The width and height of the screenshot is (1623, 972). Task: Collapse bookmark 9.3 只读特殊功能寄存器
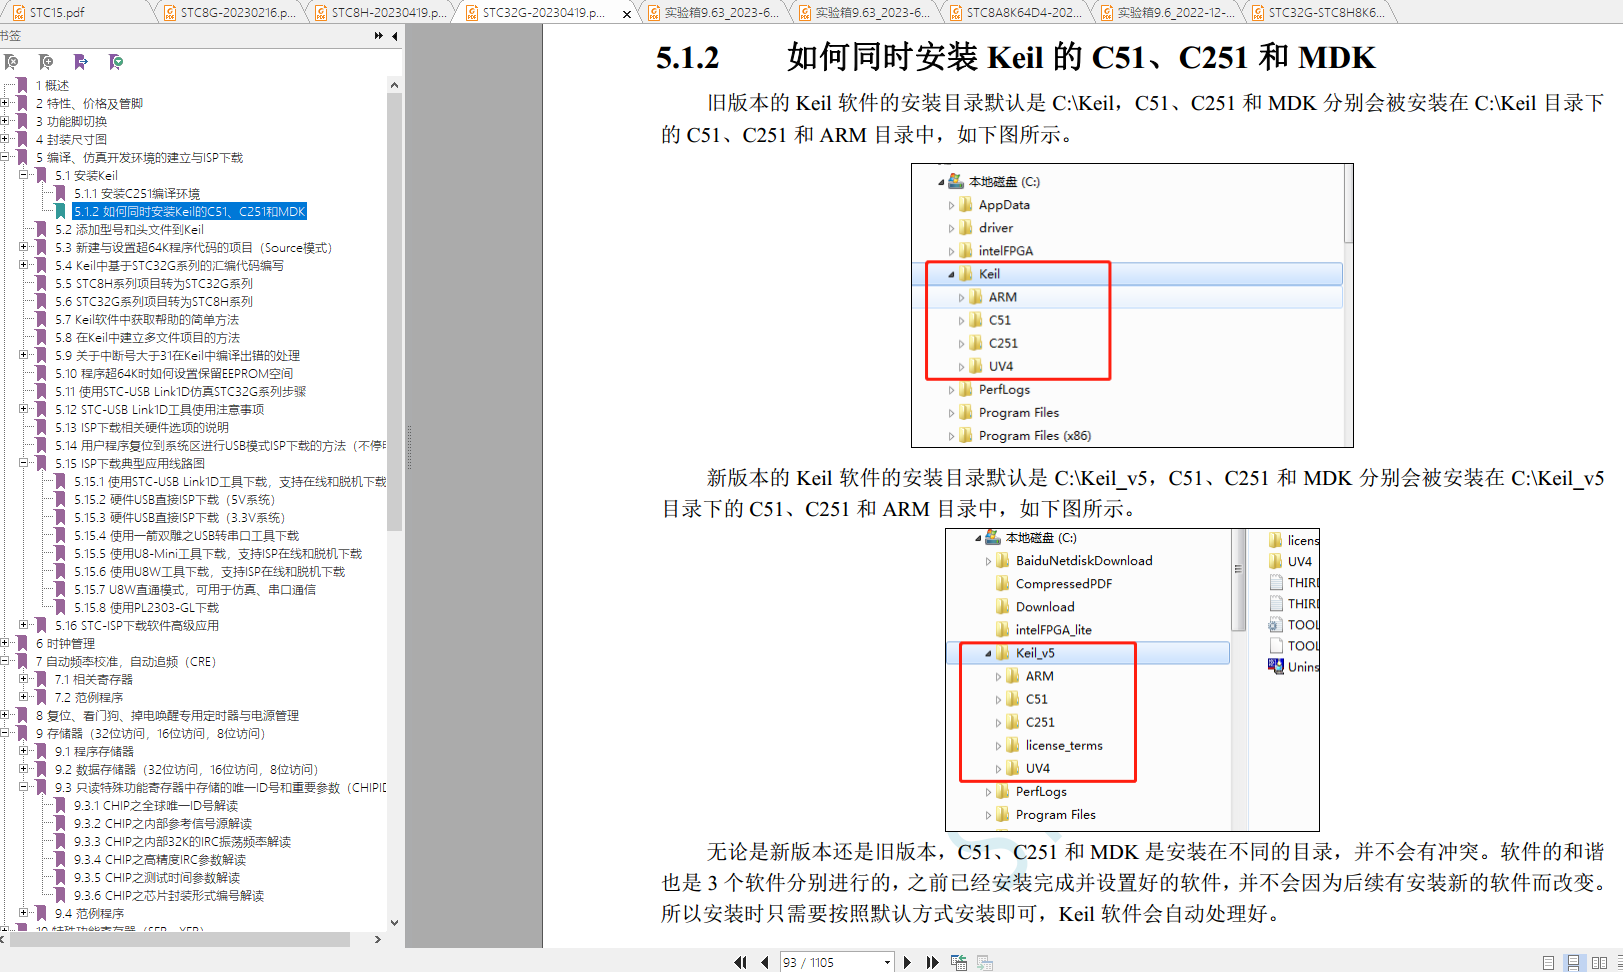pos(24,787)
